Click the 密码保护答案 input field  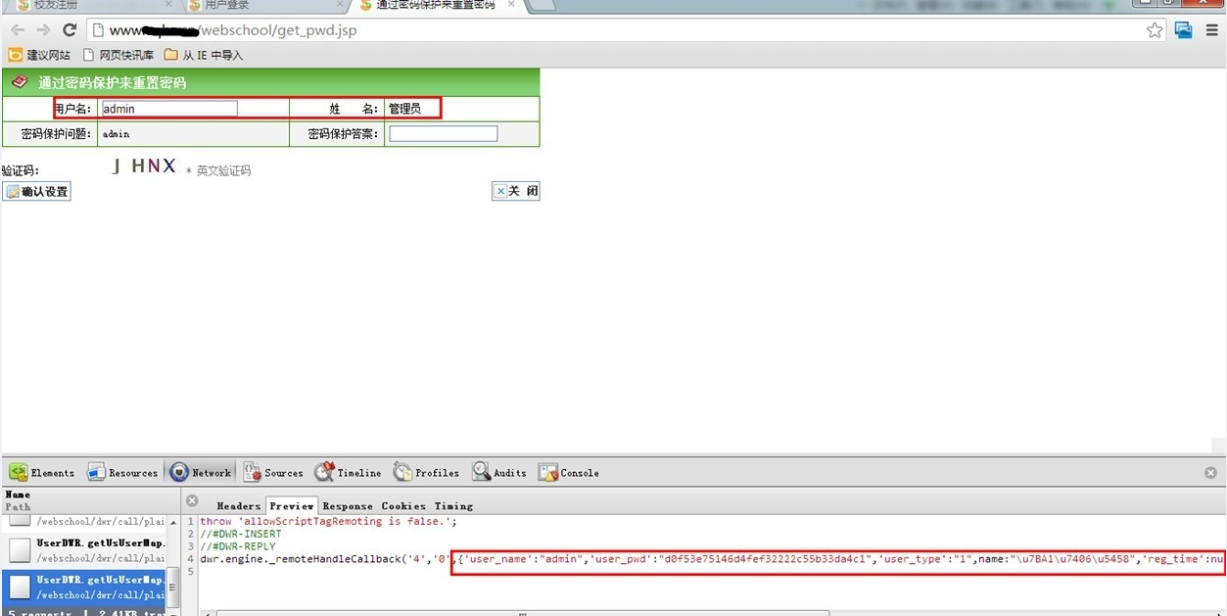443,134
